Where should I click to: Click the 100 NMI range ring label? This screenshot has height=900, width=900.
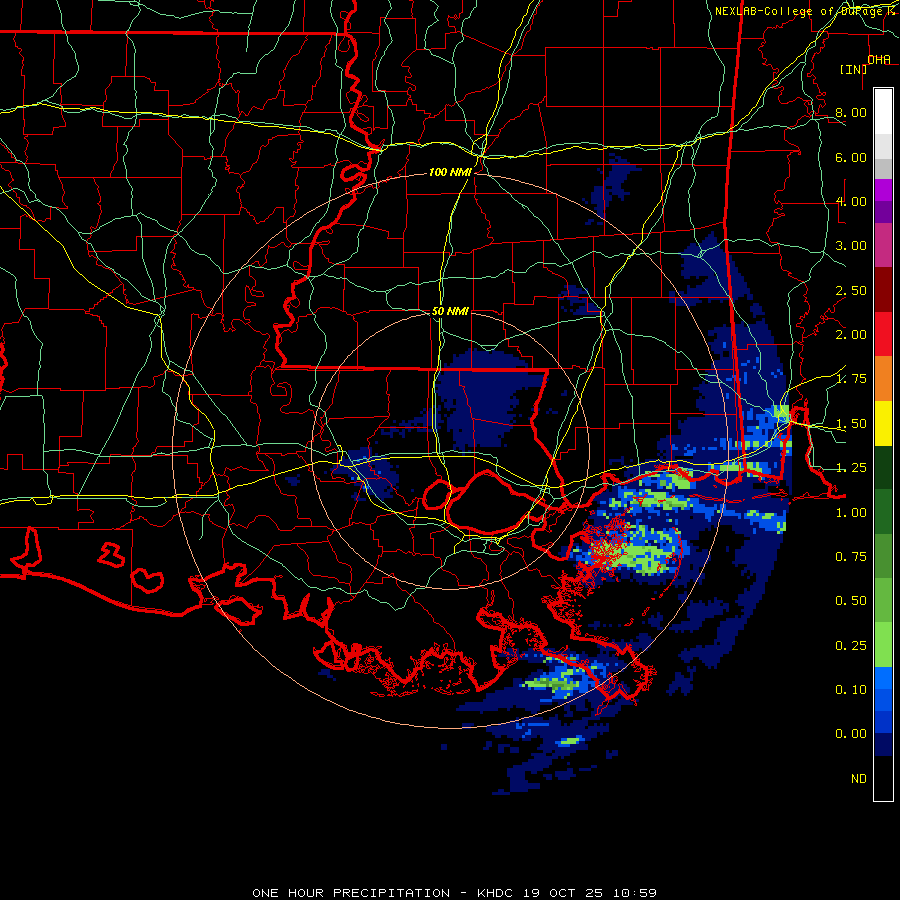450,172
